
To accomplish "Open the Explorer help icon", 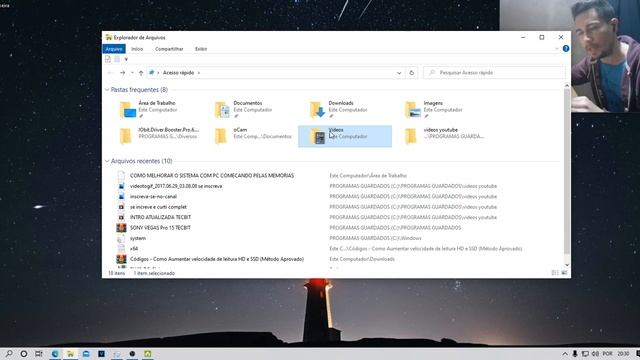I will coord(566,49).
